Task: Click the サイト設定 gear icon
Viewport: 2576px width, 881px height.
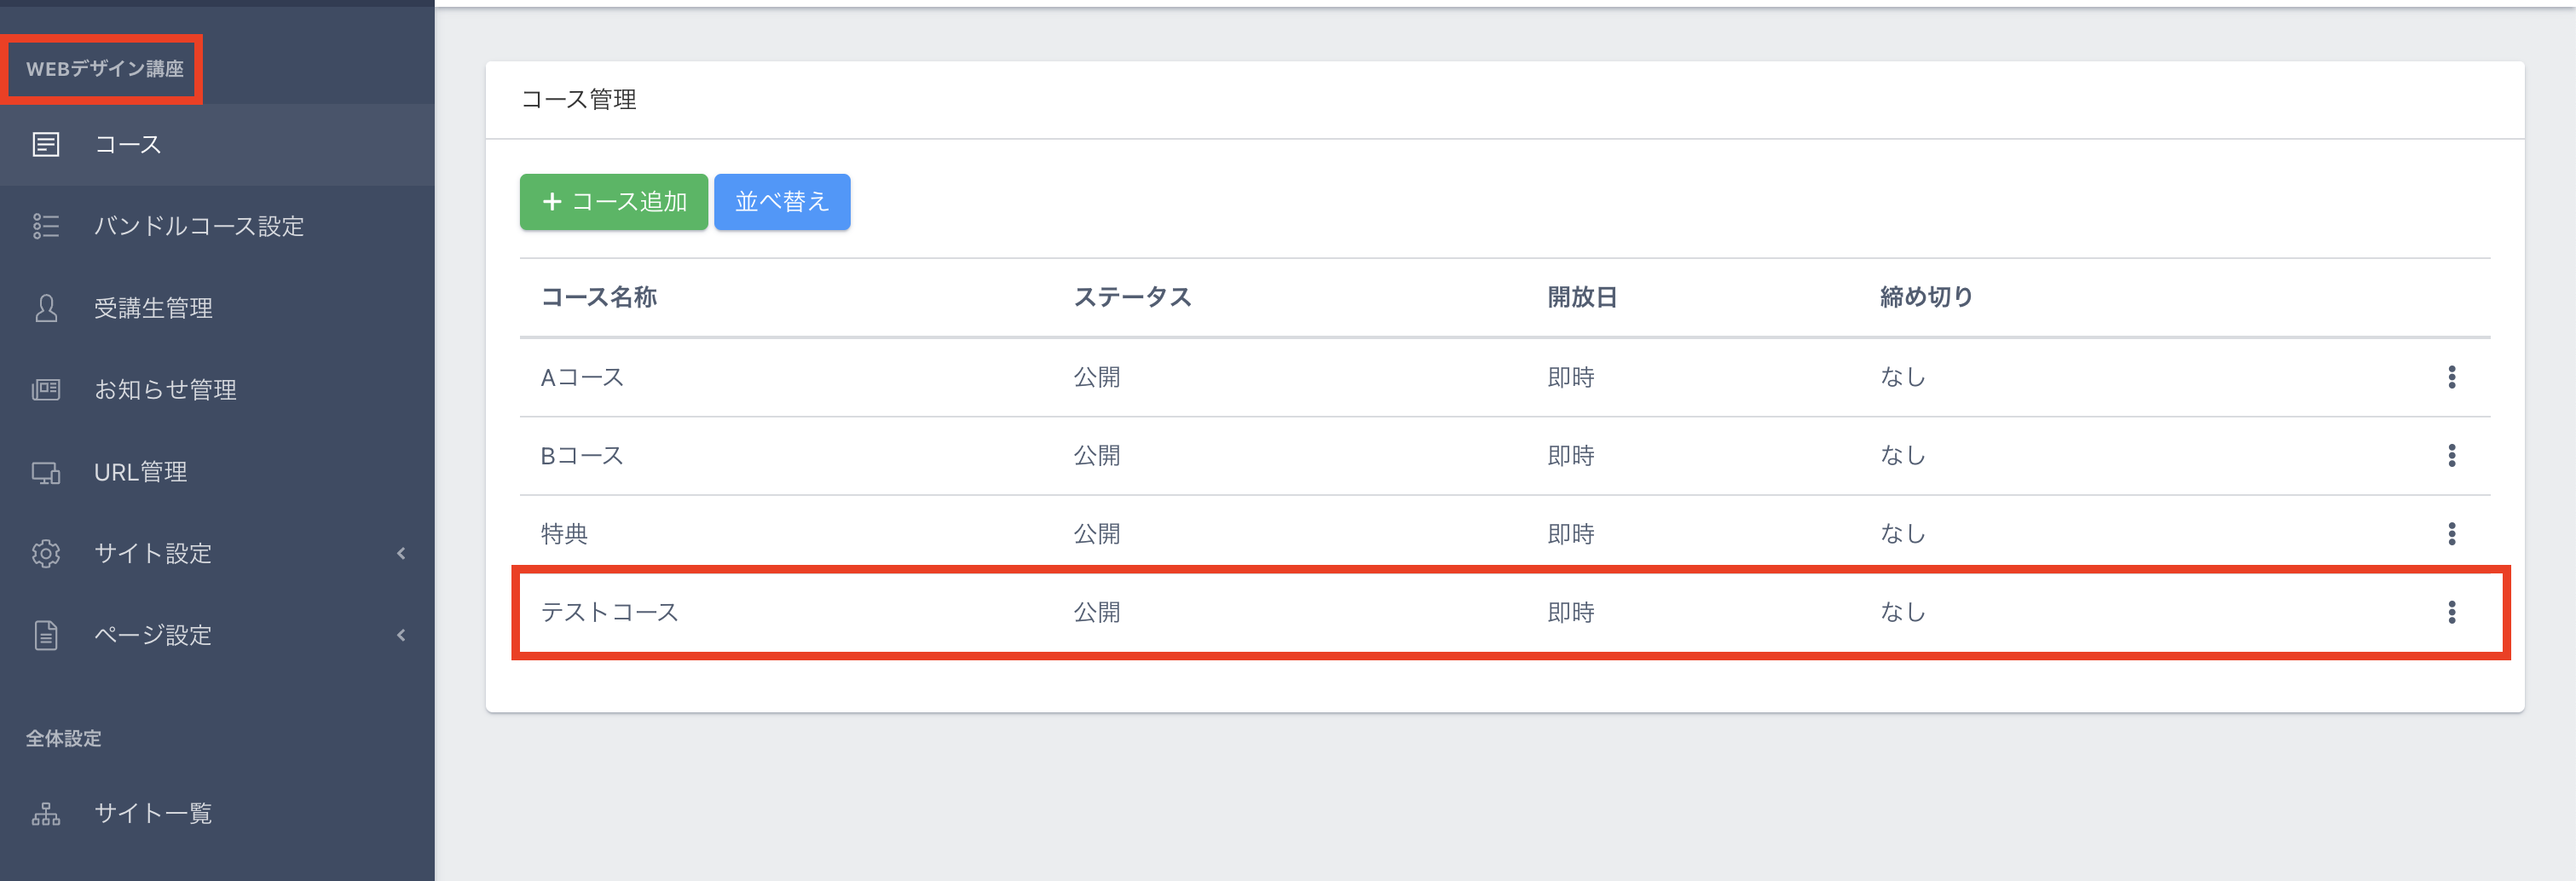Action: 46,553
